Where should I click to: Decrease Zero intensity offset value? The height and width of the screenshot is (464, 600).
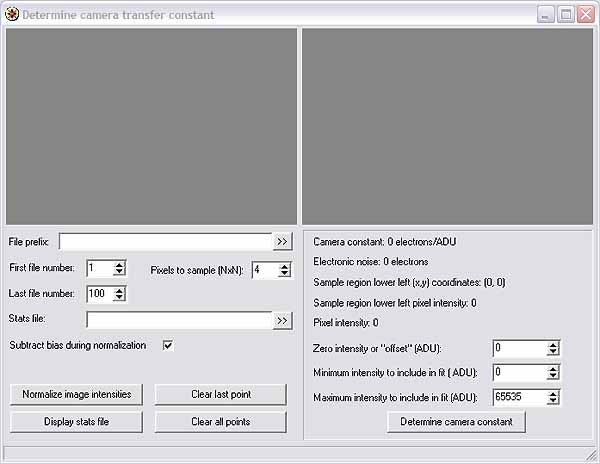(x=553, y=352)
